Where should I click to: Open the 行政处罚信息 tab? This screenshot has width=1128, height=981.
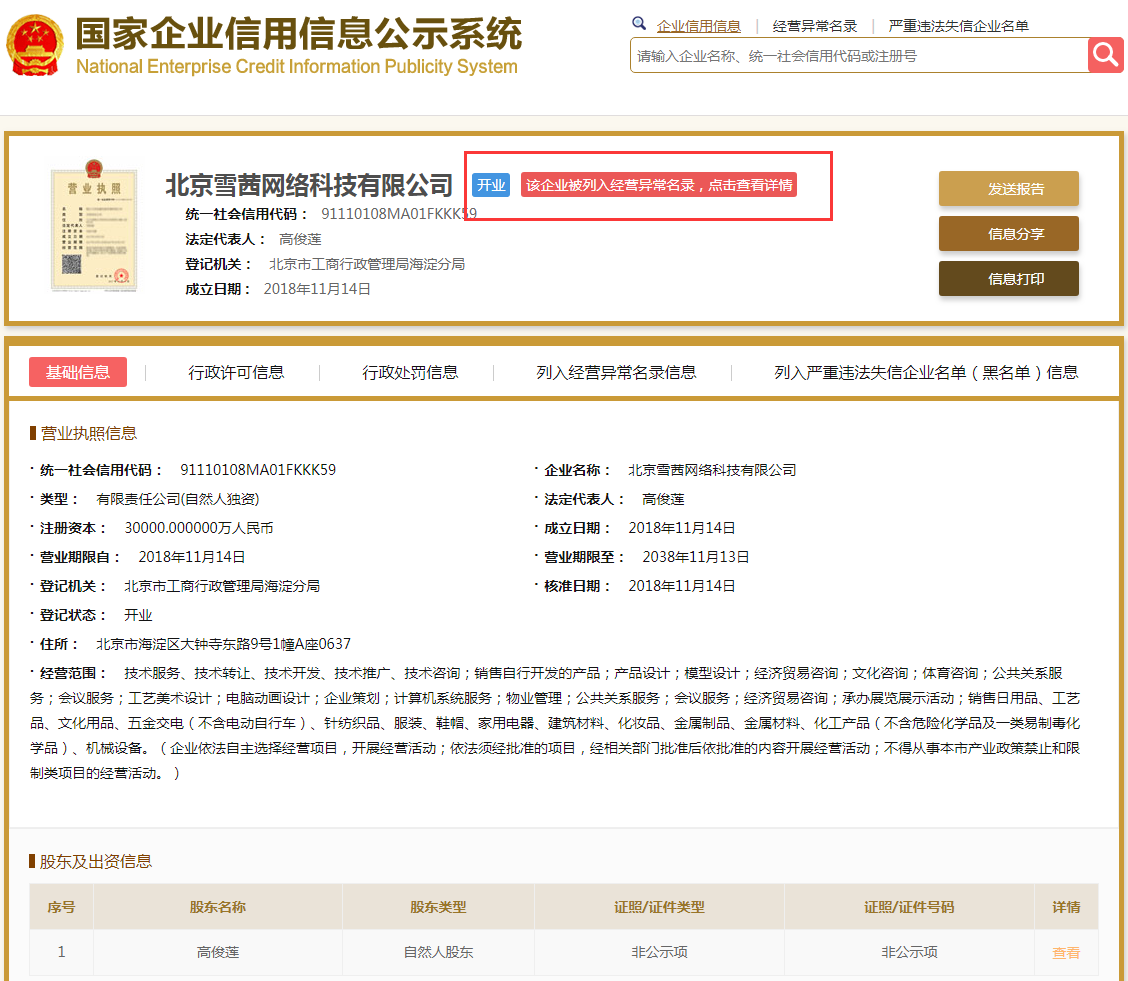pos(410,372)
